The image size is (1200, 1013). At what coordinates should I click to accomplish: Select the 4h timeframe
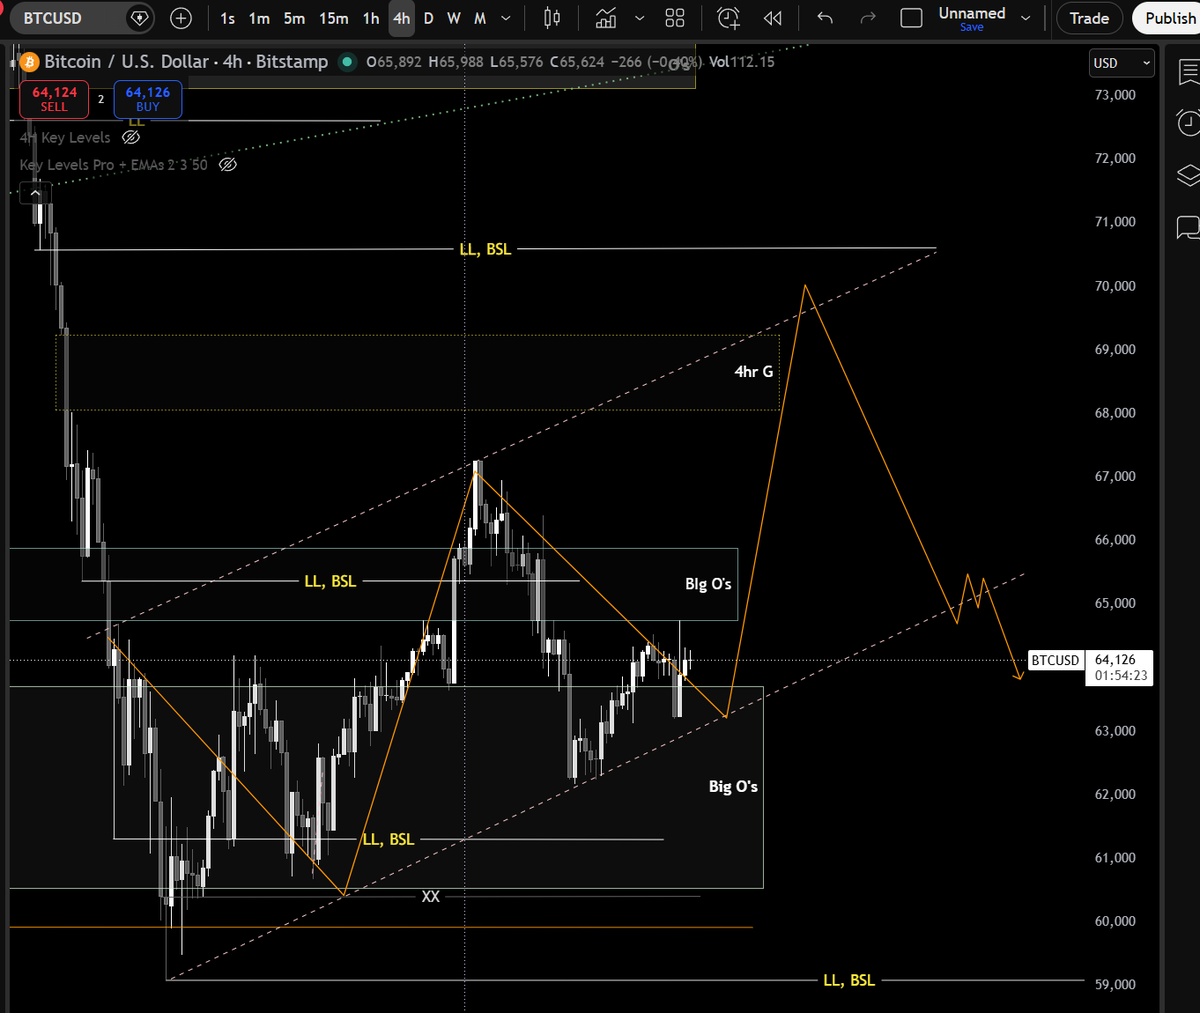tap(402, 18)
